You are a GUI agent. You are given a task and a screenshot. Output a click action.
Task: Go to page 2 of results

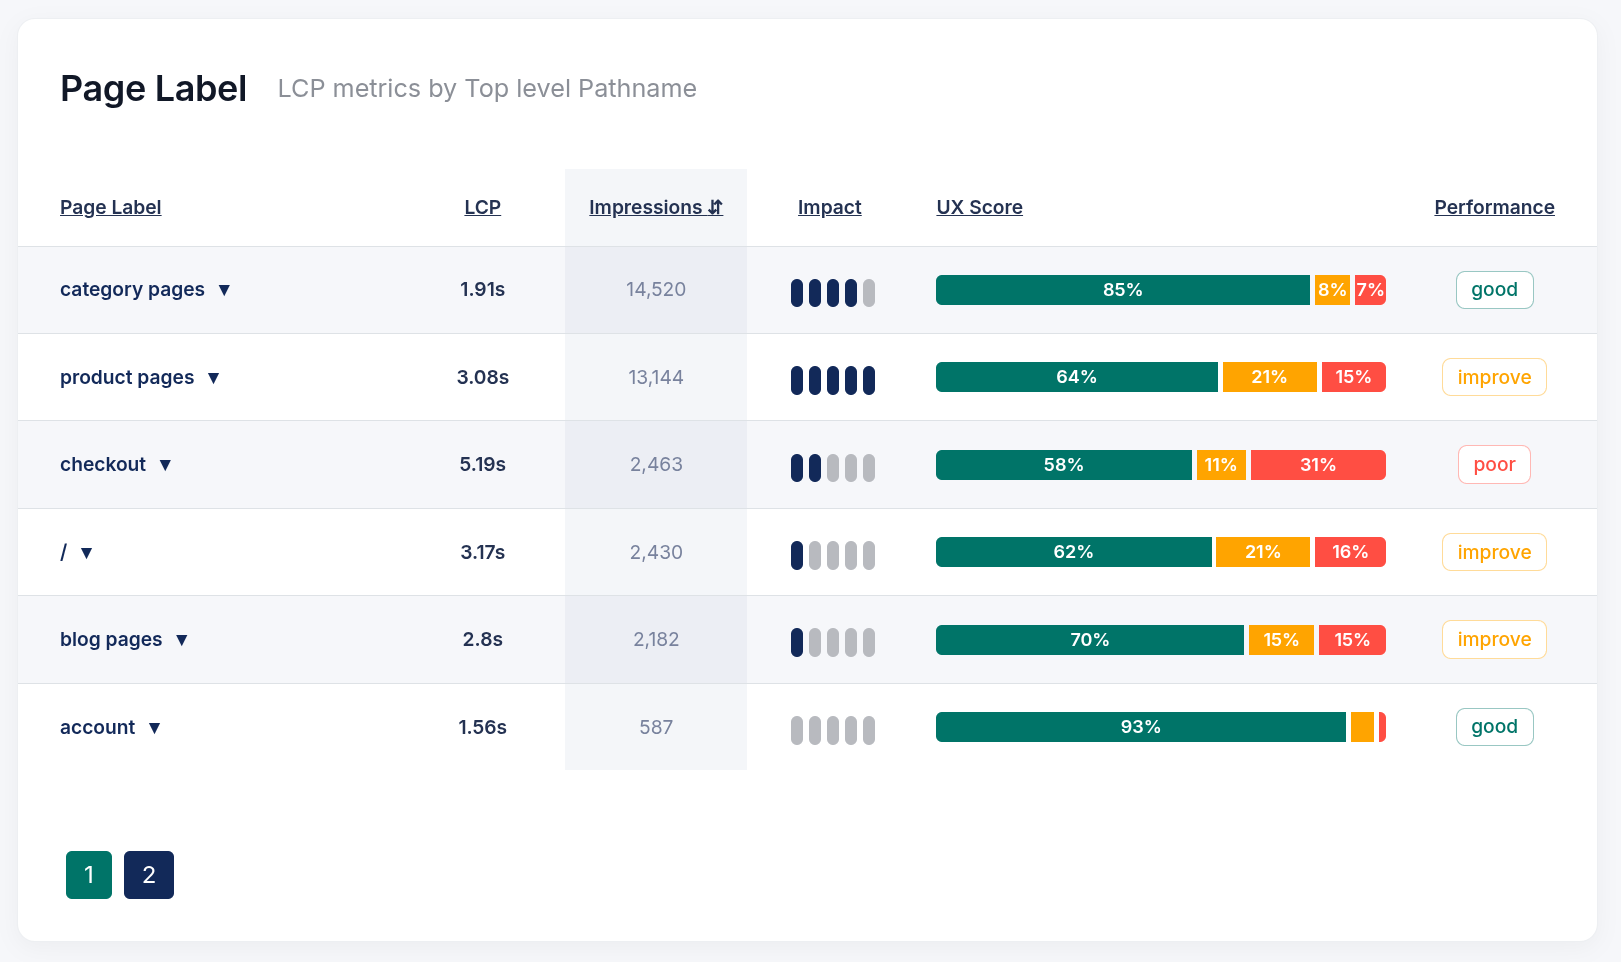click(149, 875)
